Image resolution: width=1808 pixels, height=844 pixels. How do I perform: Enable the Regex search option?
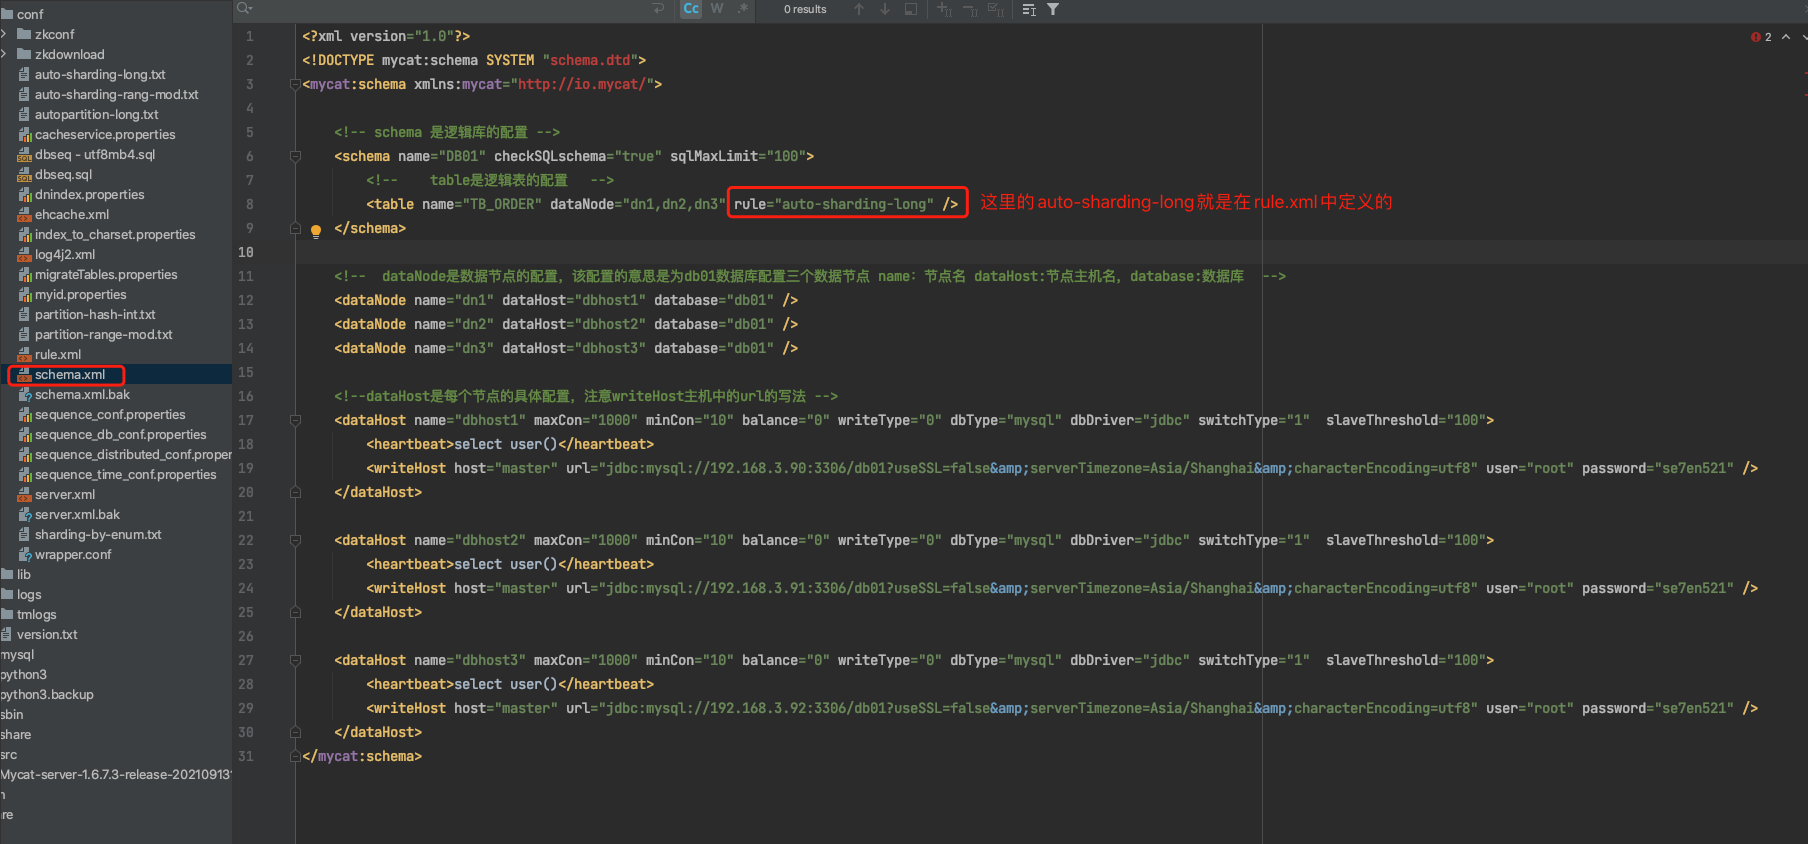[743, 9]
